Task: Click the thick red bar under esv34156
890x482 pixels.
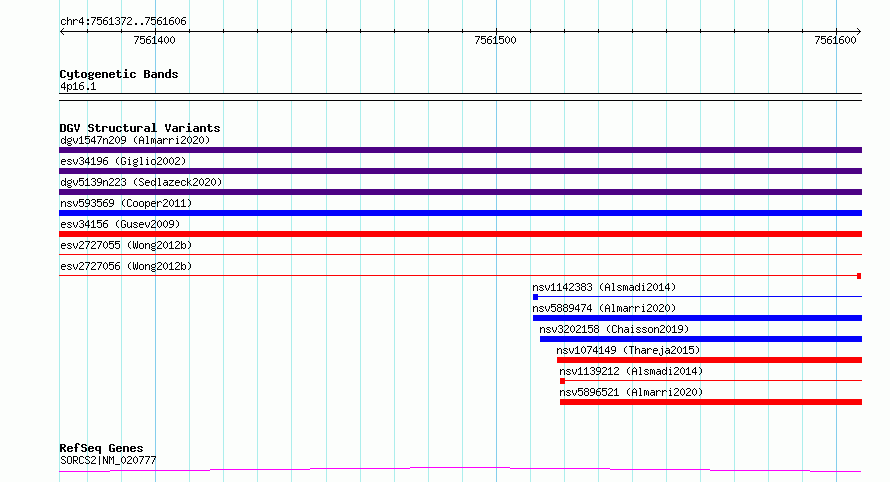Action: click(460, 234)
